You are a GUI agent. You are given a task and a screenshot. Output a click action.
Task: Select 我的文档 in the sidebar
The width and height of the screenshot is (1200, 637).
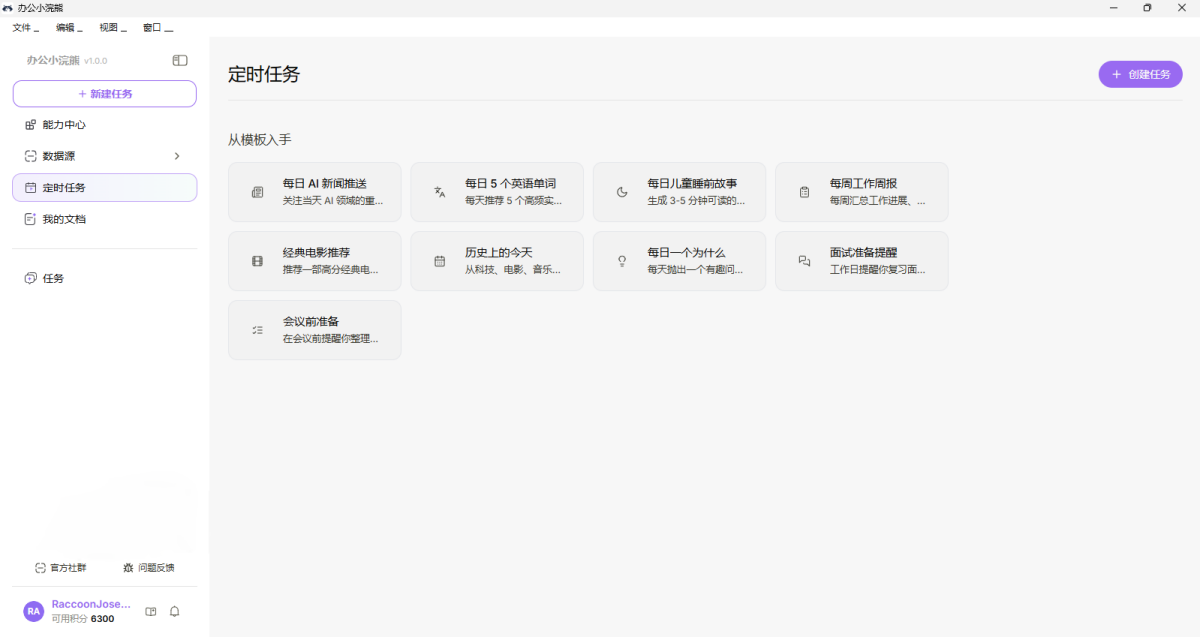[x=104, y=218]
